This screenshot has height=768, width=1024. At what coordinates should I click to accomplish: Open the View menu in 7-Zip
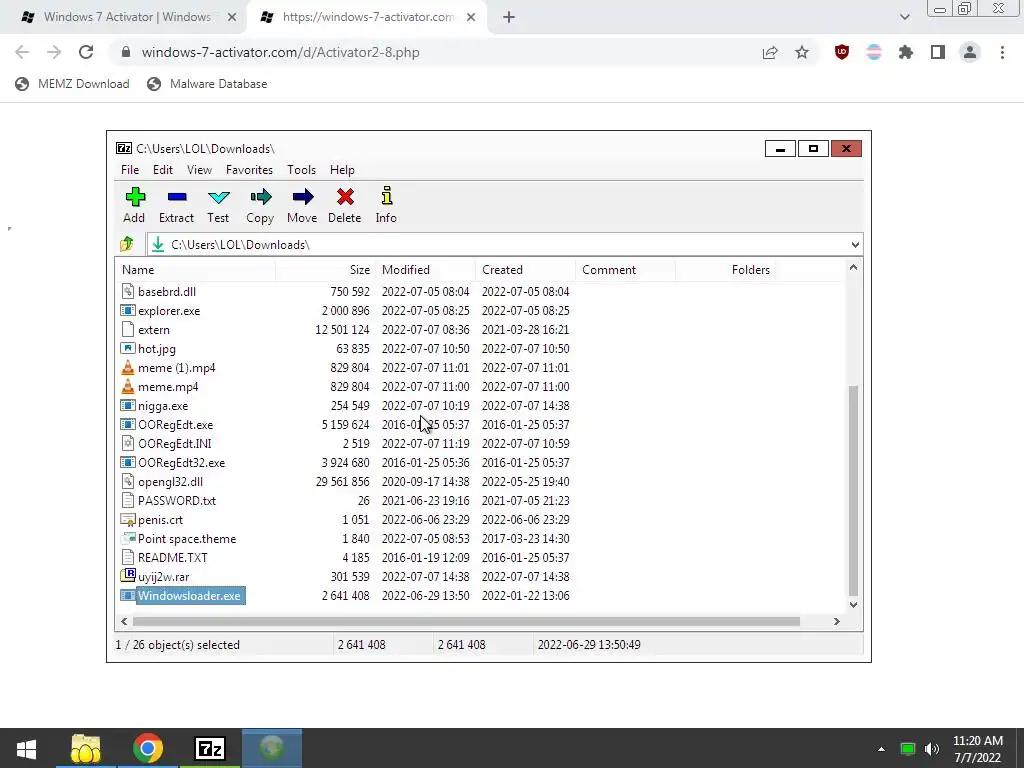point(199,170)
